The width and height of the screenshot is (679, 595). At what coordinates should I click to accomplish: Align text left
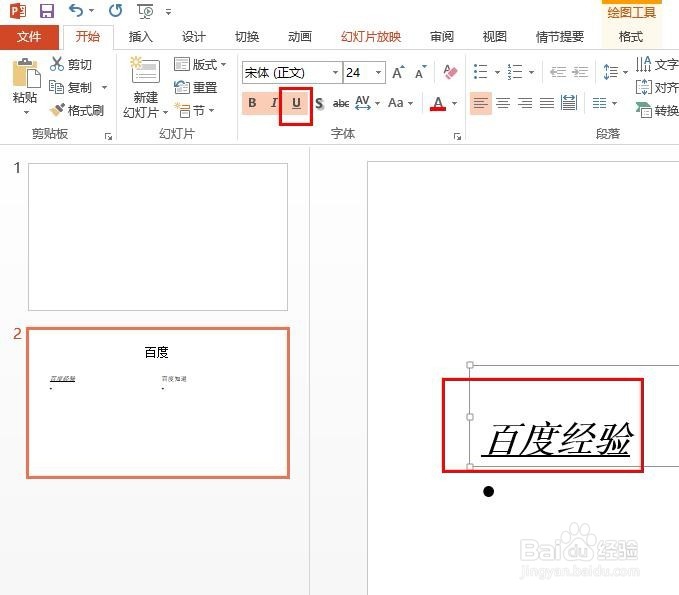coord(481,103)
